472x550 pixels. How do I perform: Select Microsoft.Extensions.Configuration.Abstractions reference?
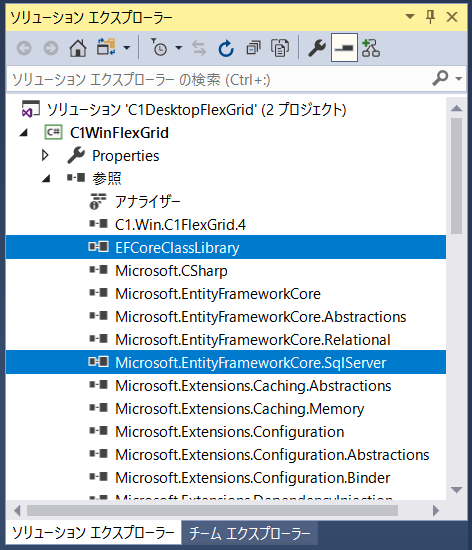tap(272, 455)
